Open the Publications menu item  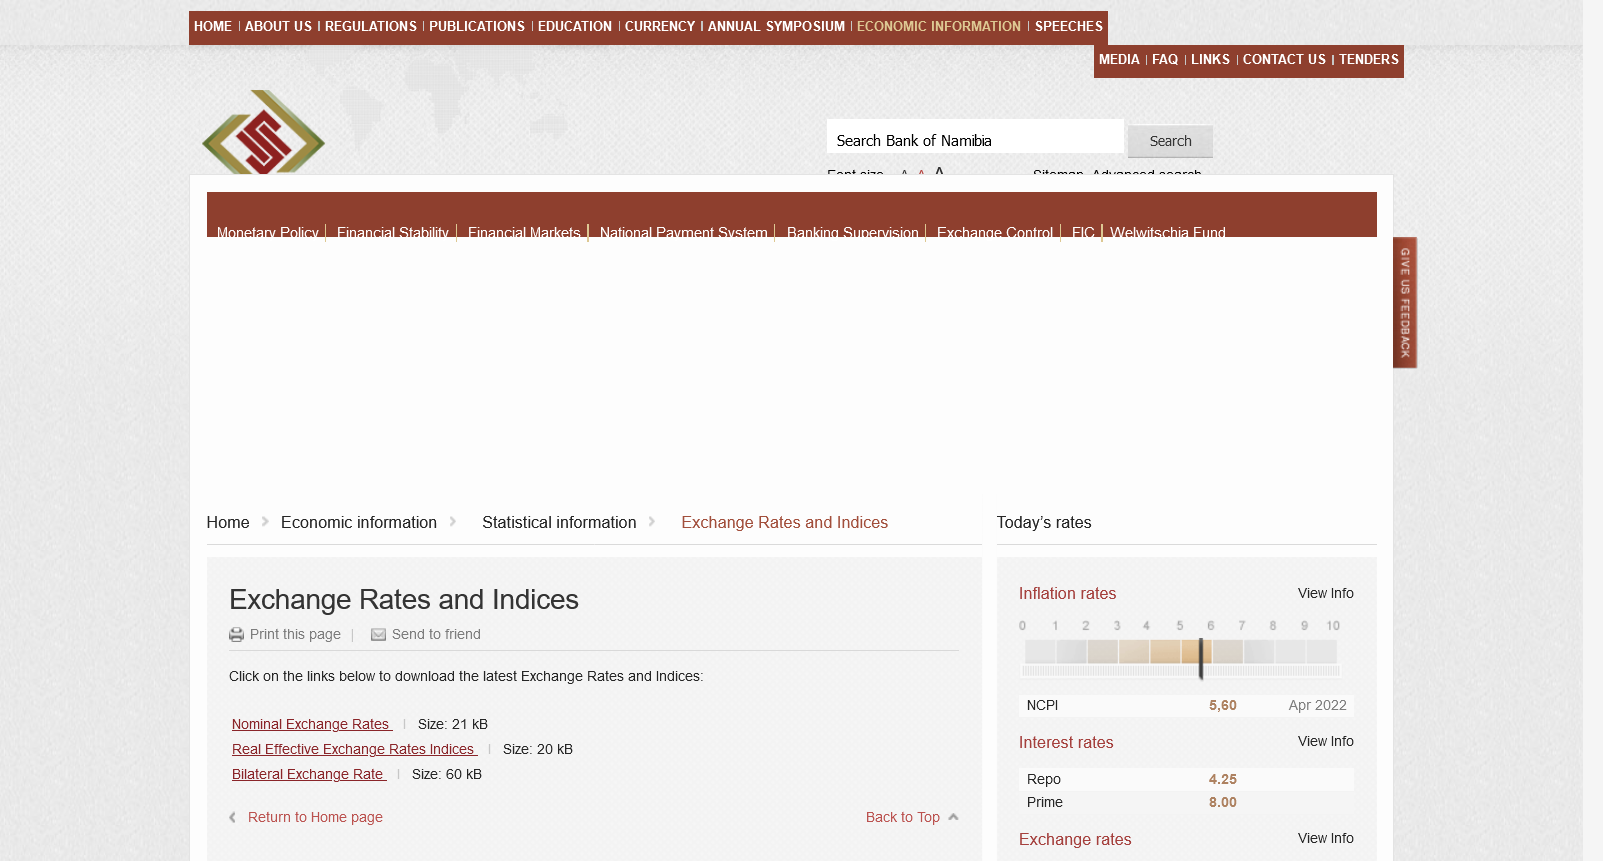coord(476,27)
